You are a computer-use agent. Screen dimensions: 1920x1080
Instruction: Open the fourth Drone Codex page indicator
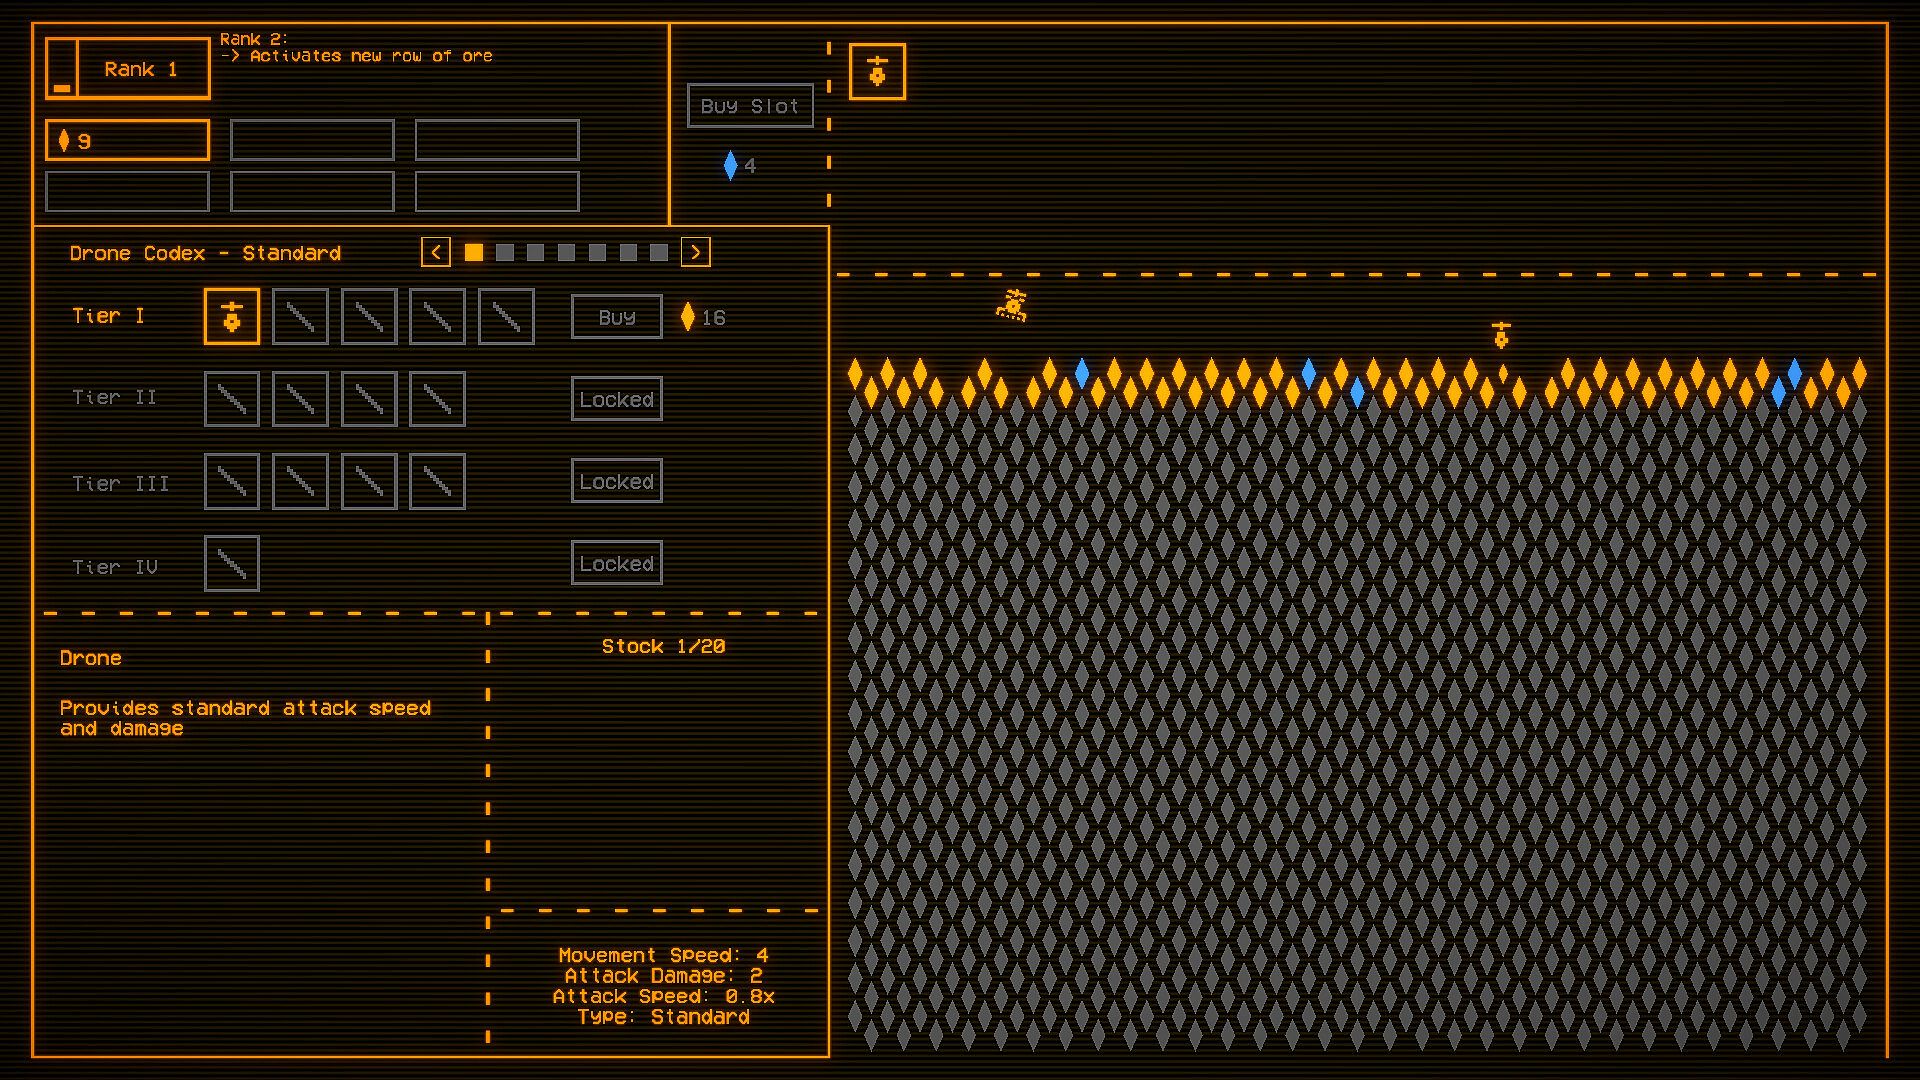click(567, 252)
